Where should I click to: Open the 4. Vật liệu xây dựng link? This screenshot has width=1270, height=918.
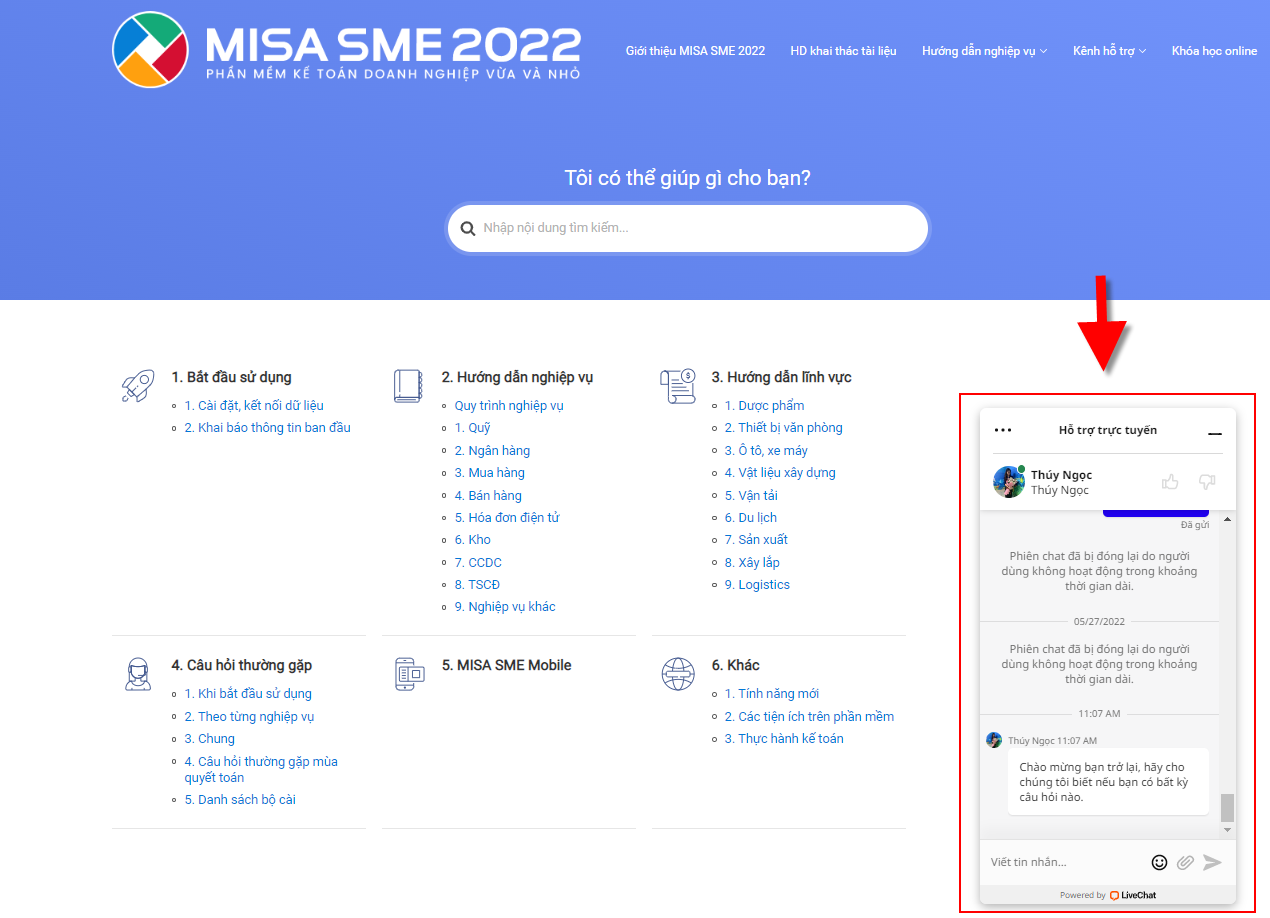[x=780, y=473]
